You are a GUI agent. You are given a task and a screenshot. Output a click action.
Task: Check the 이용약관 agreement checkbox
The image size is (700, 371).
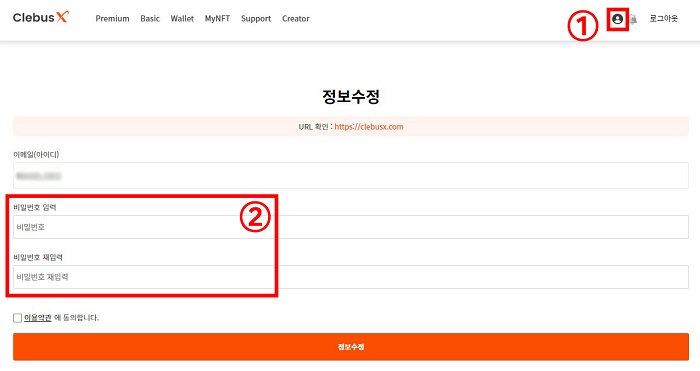17,318
